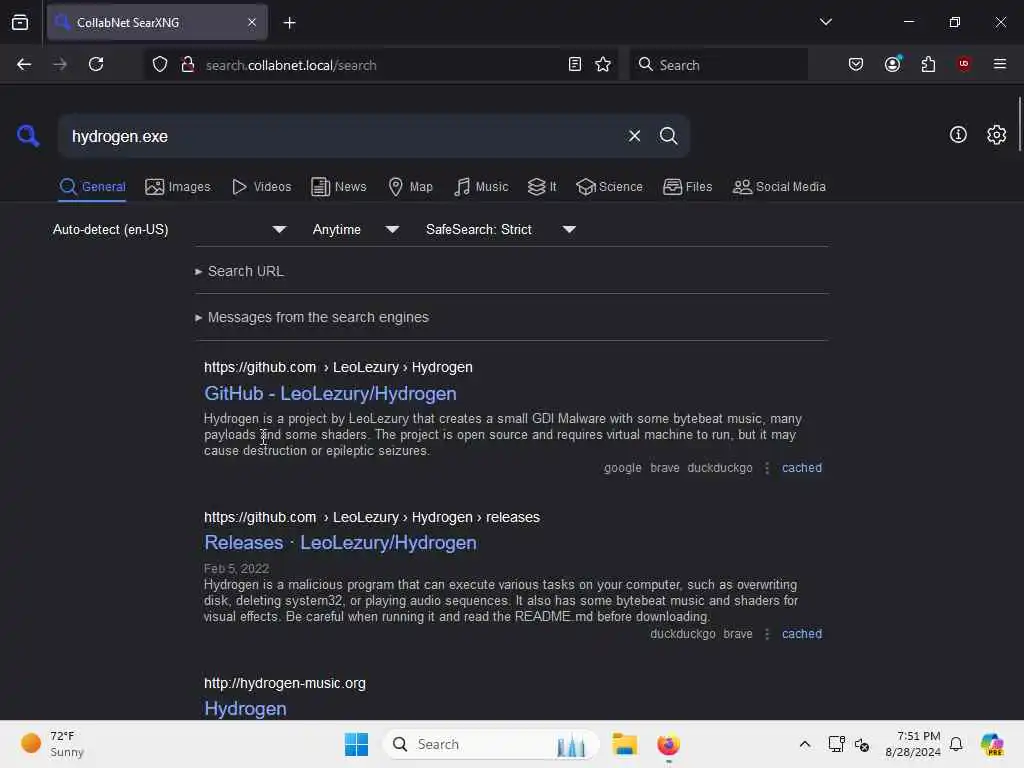
Task: Switch to the News category
Action: tap(339, 187)
